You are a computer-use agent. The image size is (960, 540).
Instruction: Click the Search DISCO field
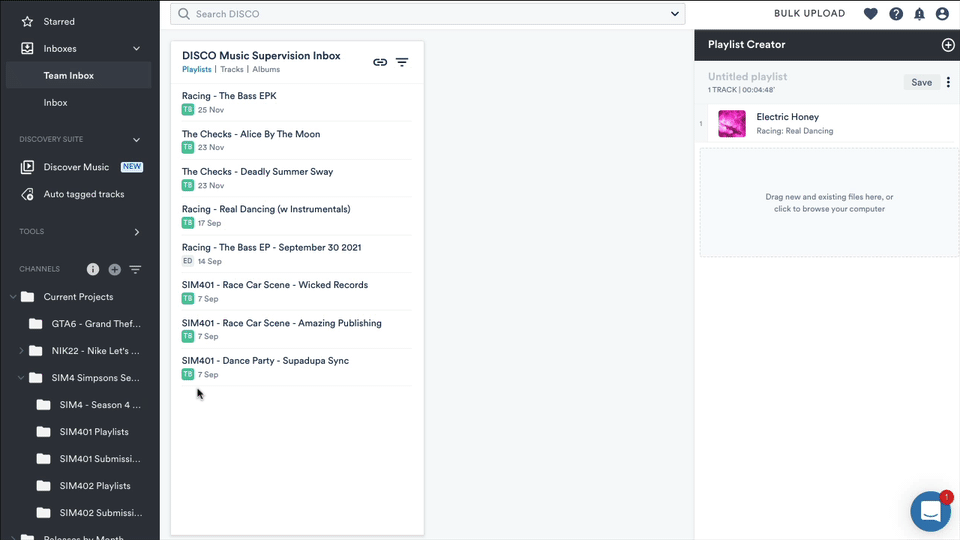pyautogui.click(x=427, y=13)
